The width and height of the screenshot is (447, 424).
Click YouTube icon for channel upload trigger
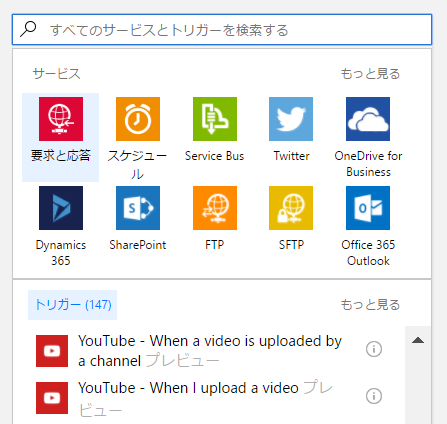click(52, 351)
